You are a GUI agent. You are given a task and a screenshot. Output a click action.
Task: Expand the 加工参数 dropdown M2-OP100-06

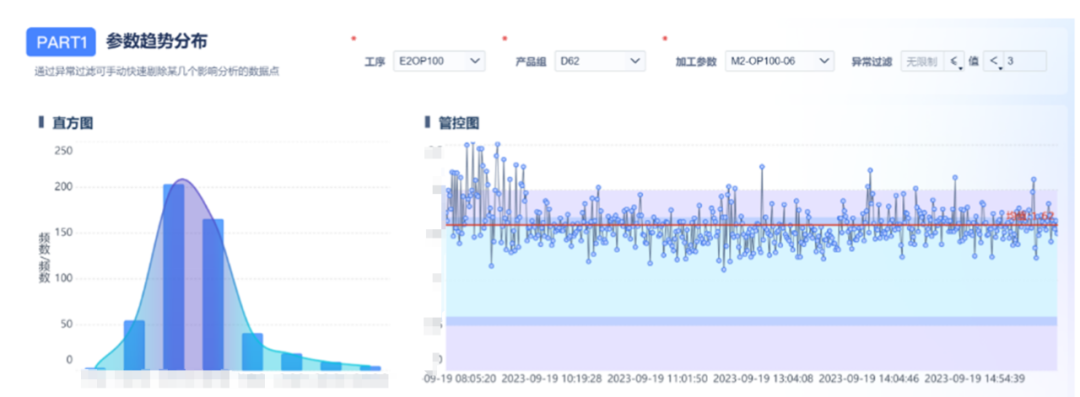tap(780, 61)
